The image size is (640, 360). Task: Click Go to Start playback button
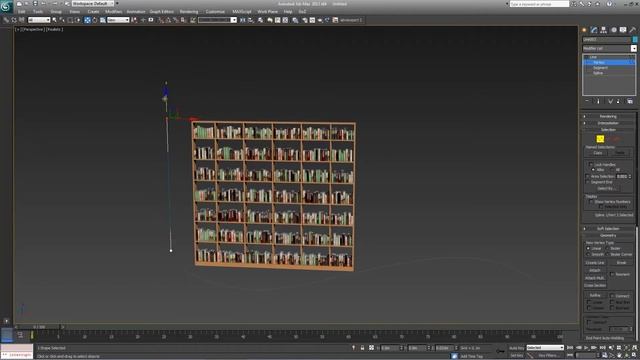pos(570,348)
